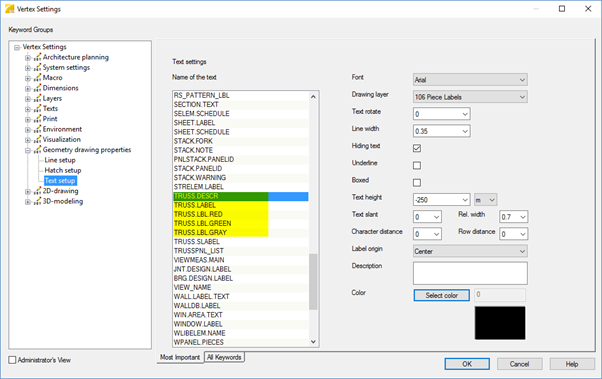602x379 pixels.
Task: Click the Visualization group icon
Action: pos(37,140)
